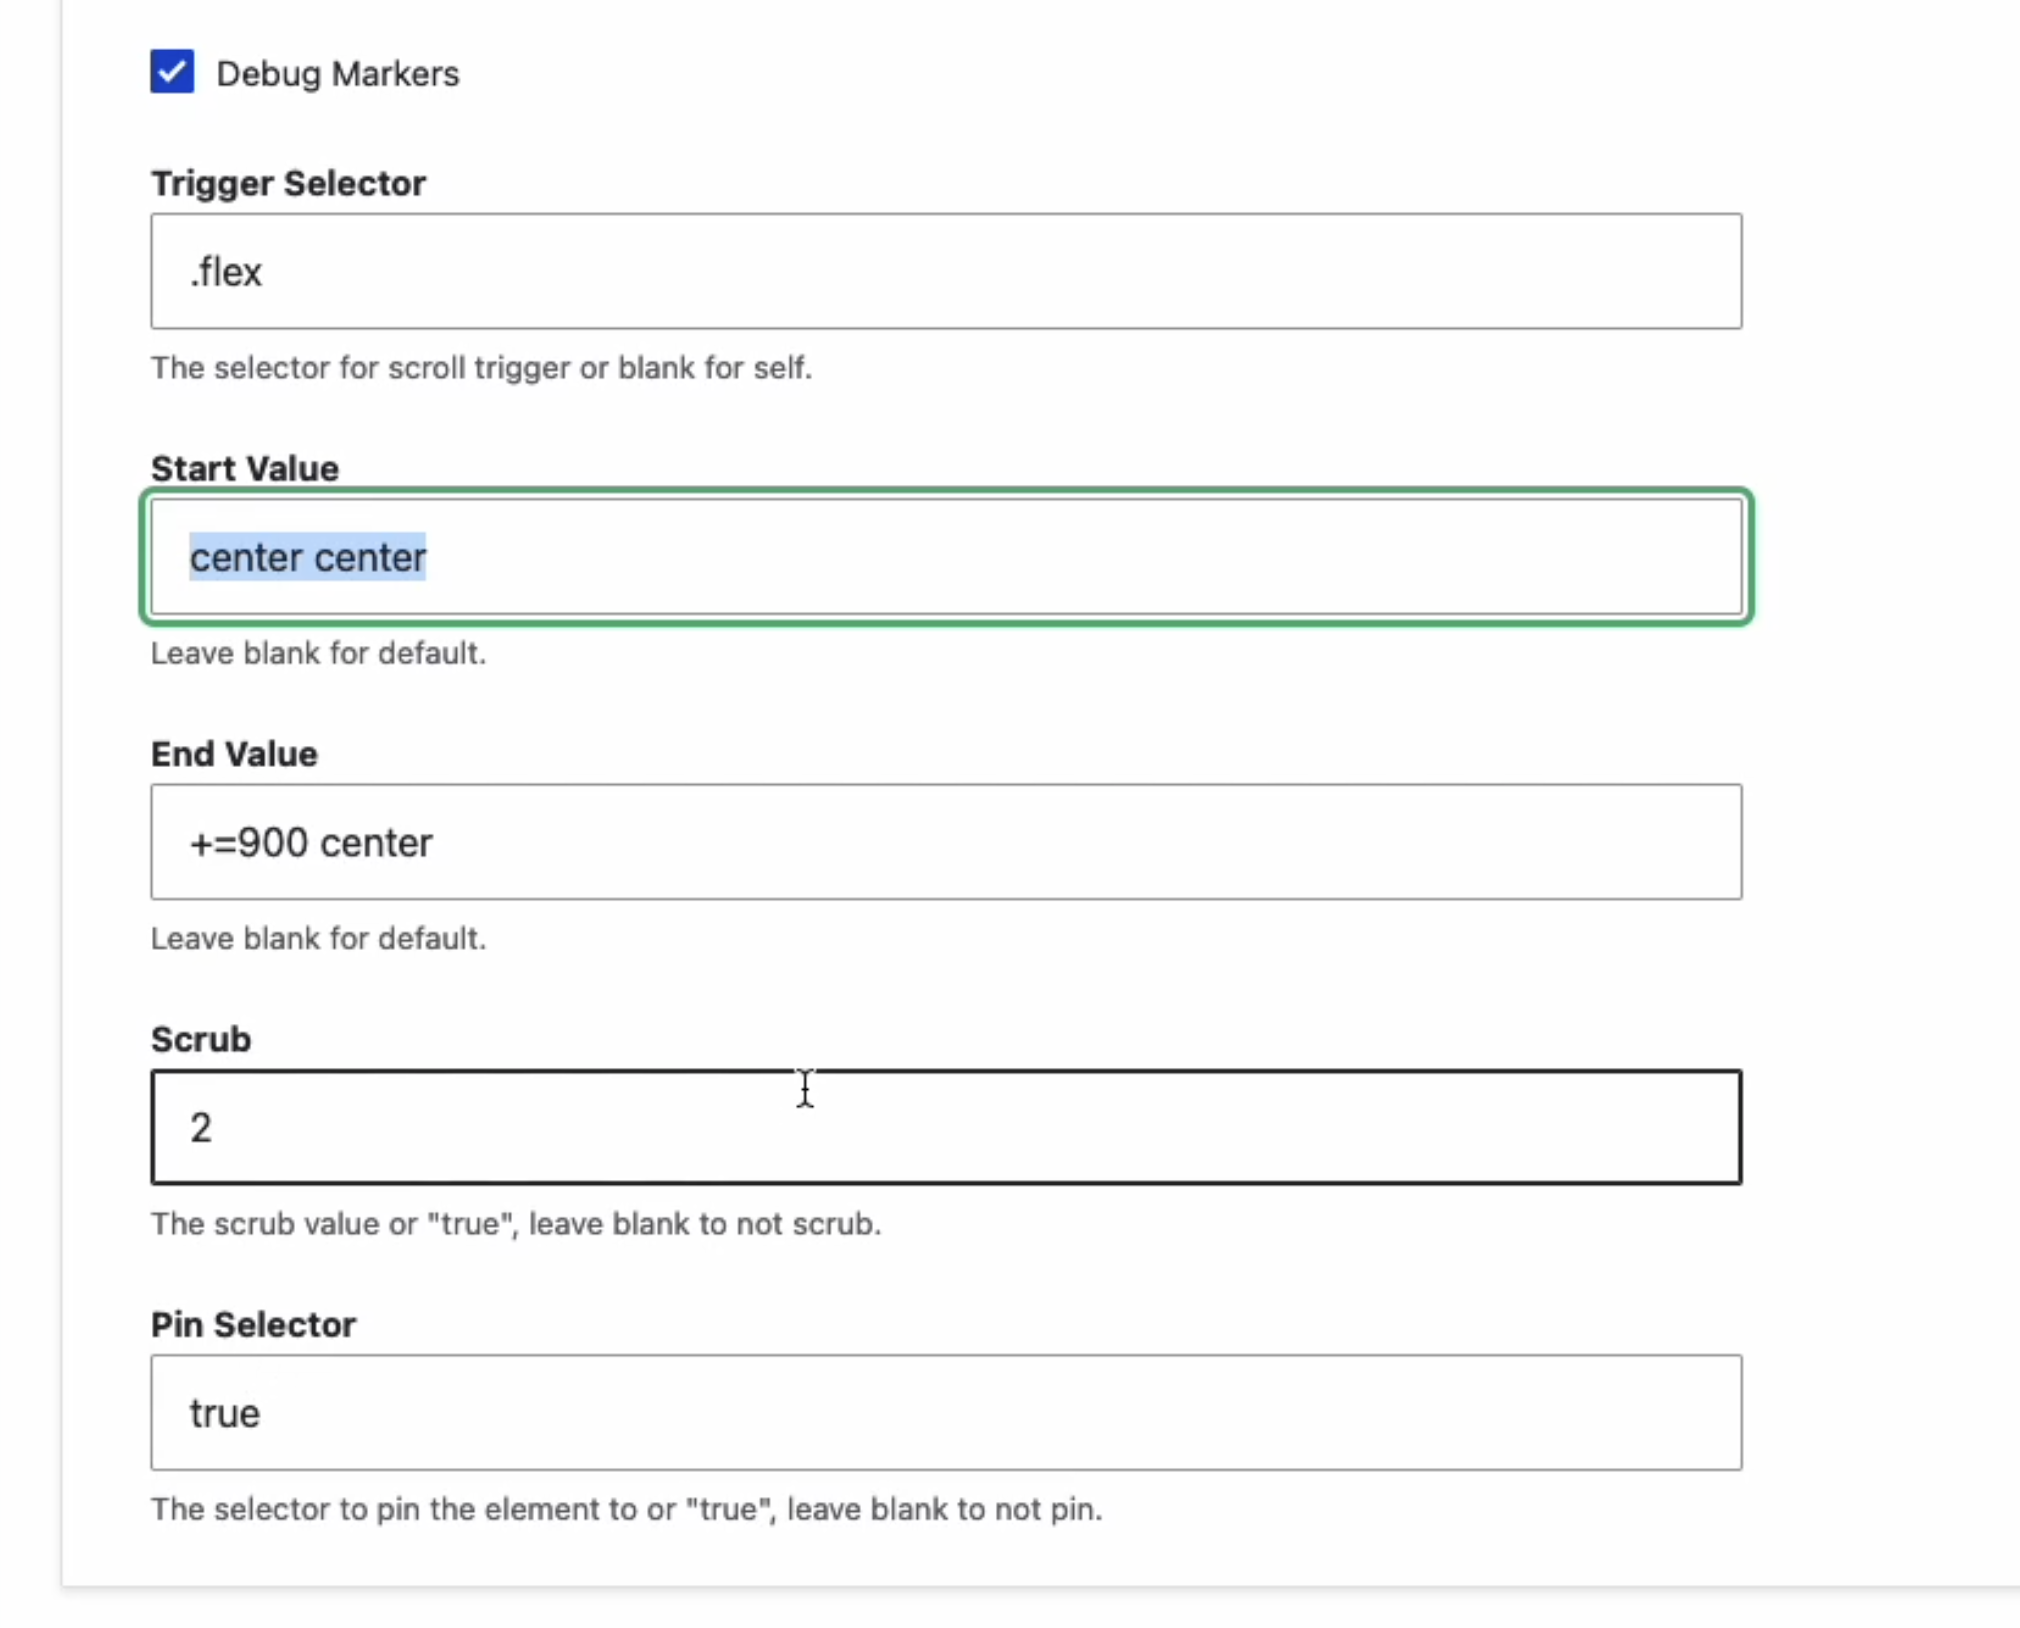
Task: Click the '.flex' selector value text
Action: tap(226, 271)
